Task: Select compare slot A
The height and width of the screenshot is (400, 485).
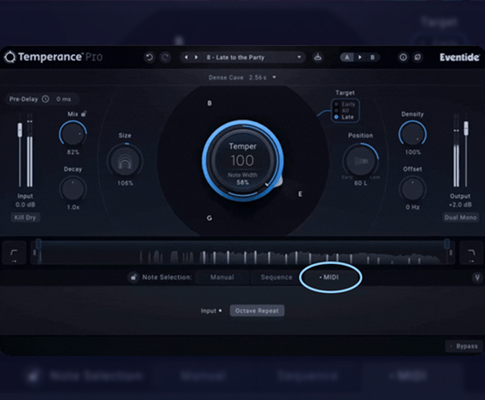Action: (x=347, y=57)
